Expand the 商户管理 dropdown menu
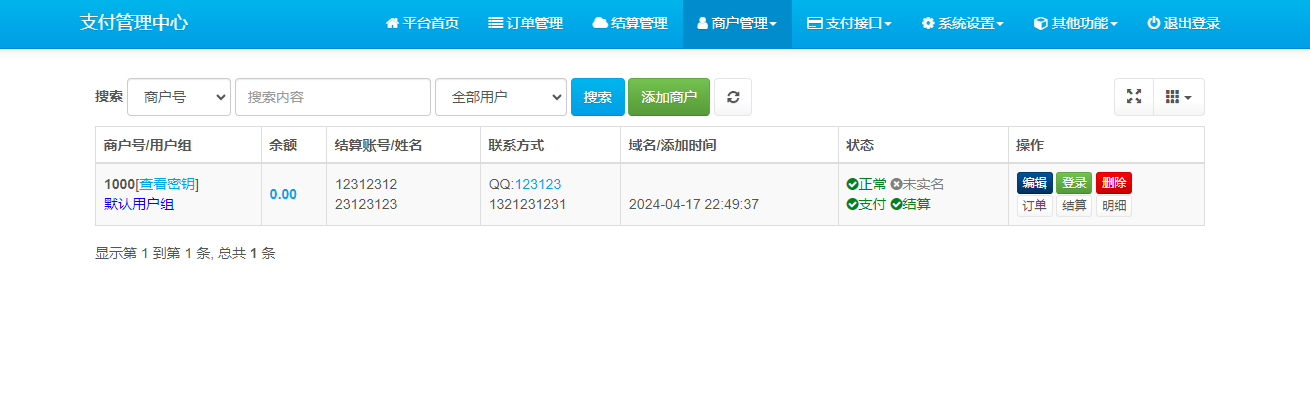This screenshot has height=409, width=1310. point(737,23)
